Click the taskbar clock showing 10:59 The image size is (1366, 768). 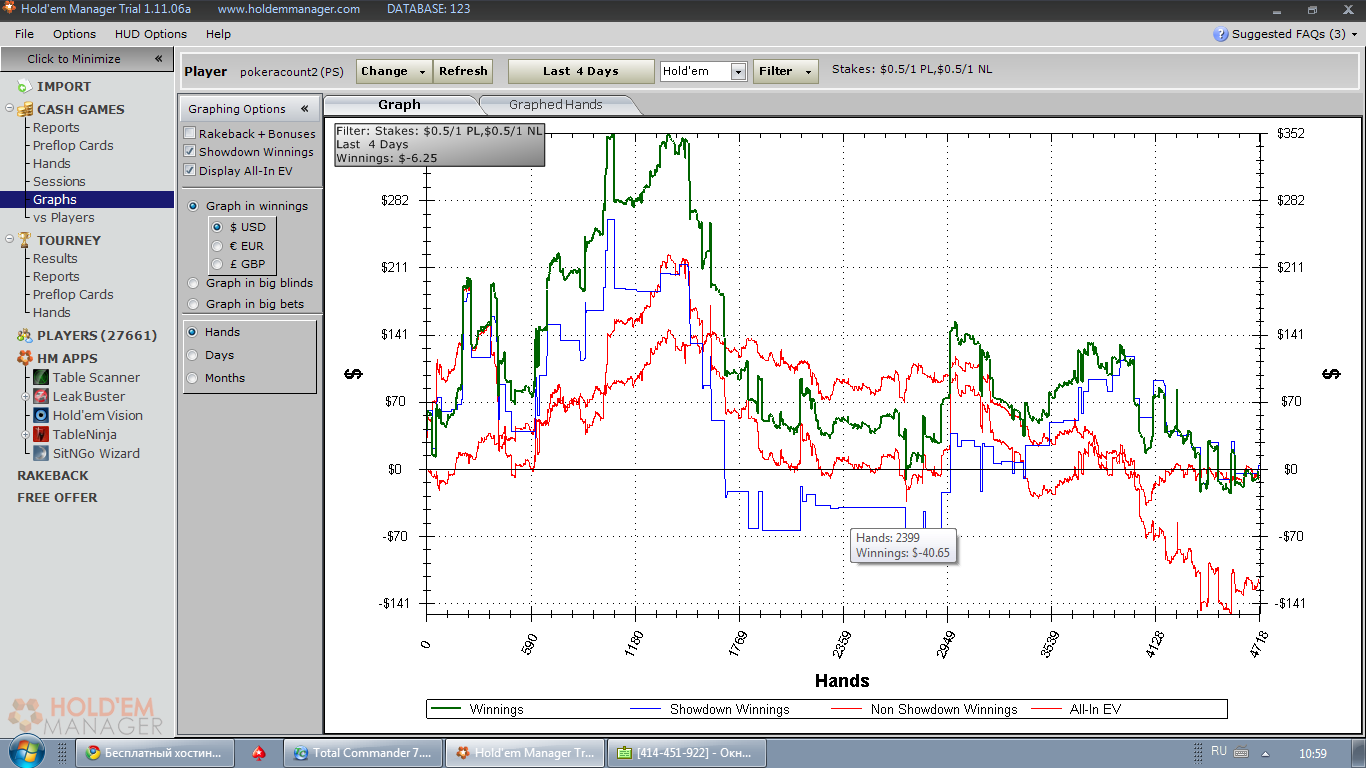(1312, 753)
